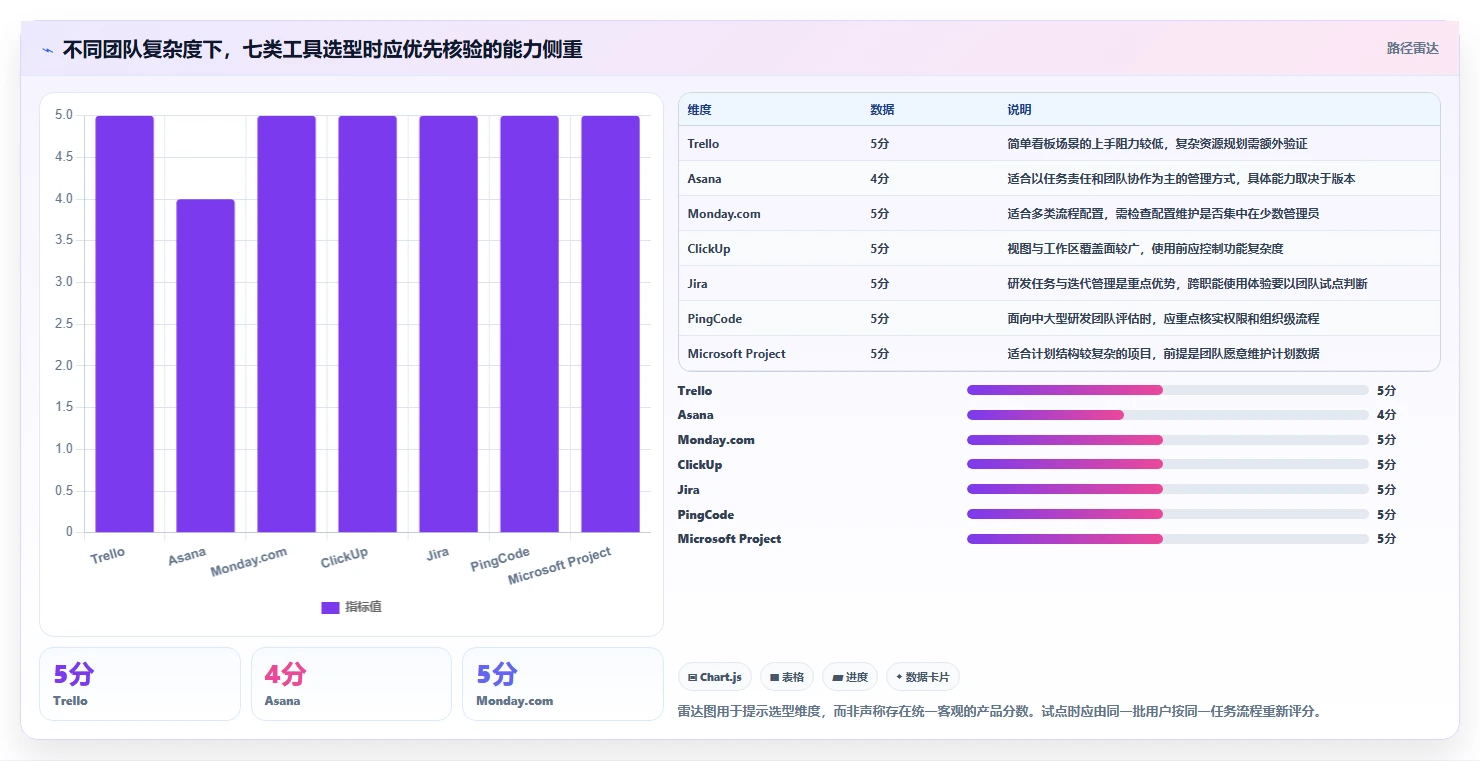Click the description starting 适合多类流程配置
1480x761 pixels.
(1163, 214)
